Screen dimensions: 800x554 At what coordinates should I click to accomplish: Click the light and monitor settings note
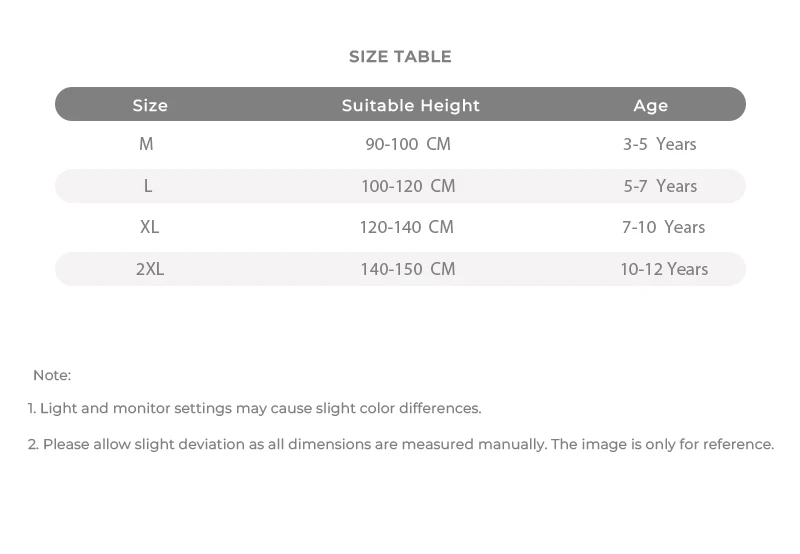pyautogui.click(x=255, y=408)
